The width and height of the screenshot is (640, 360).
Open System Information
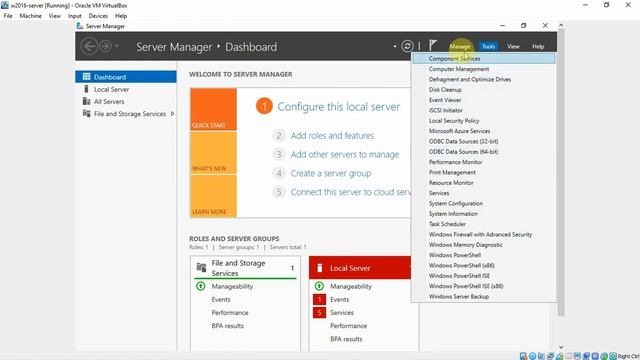click(x=484, y=214)
